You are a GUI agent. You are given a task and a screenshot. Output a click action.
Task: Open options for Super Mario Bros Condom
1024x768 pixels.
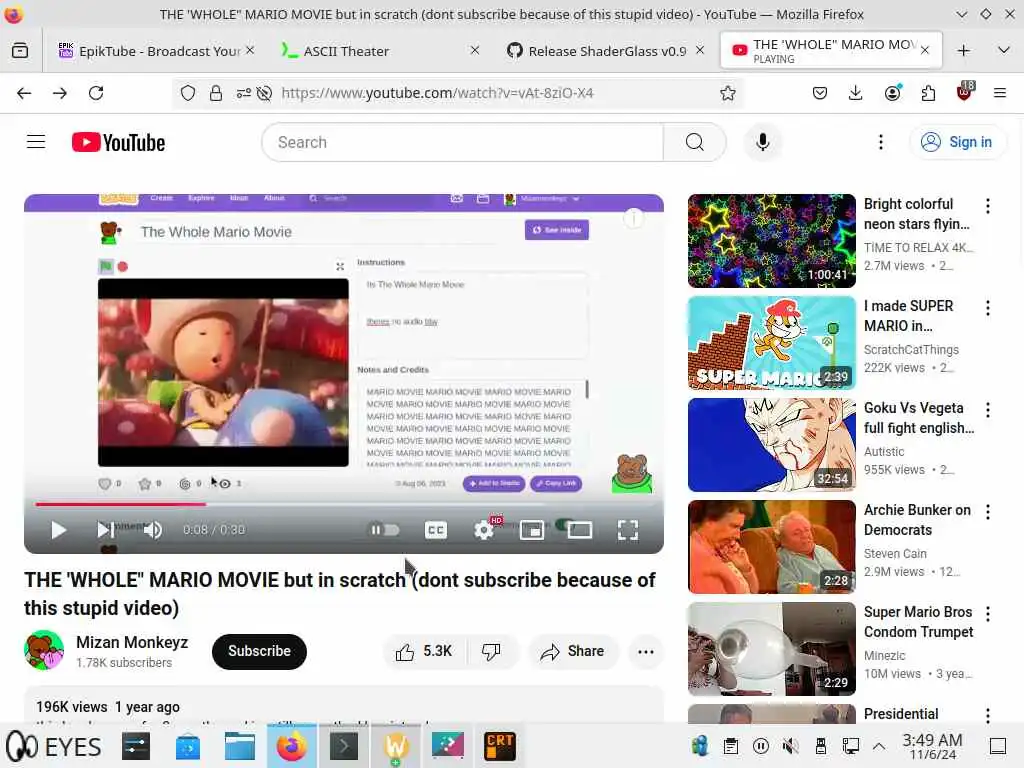[987, 614]
